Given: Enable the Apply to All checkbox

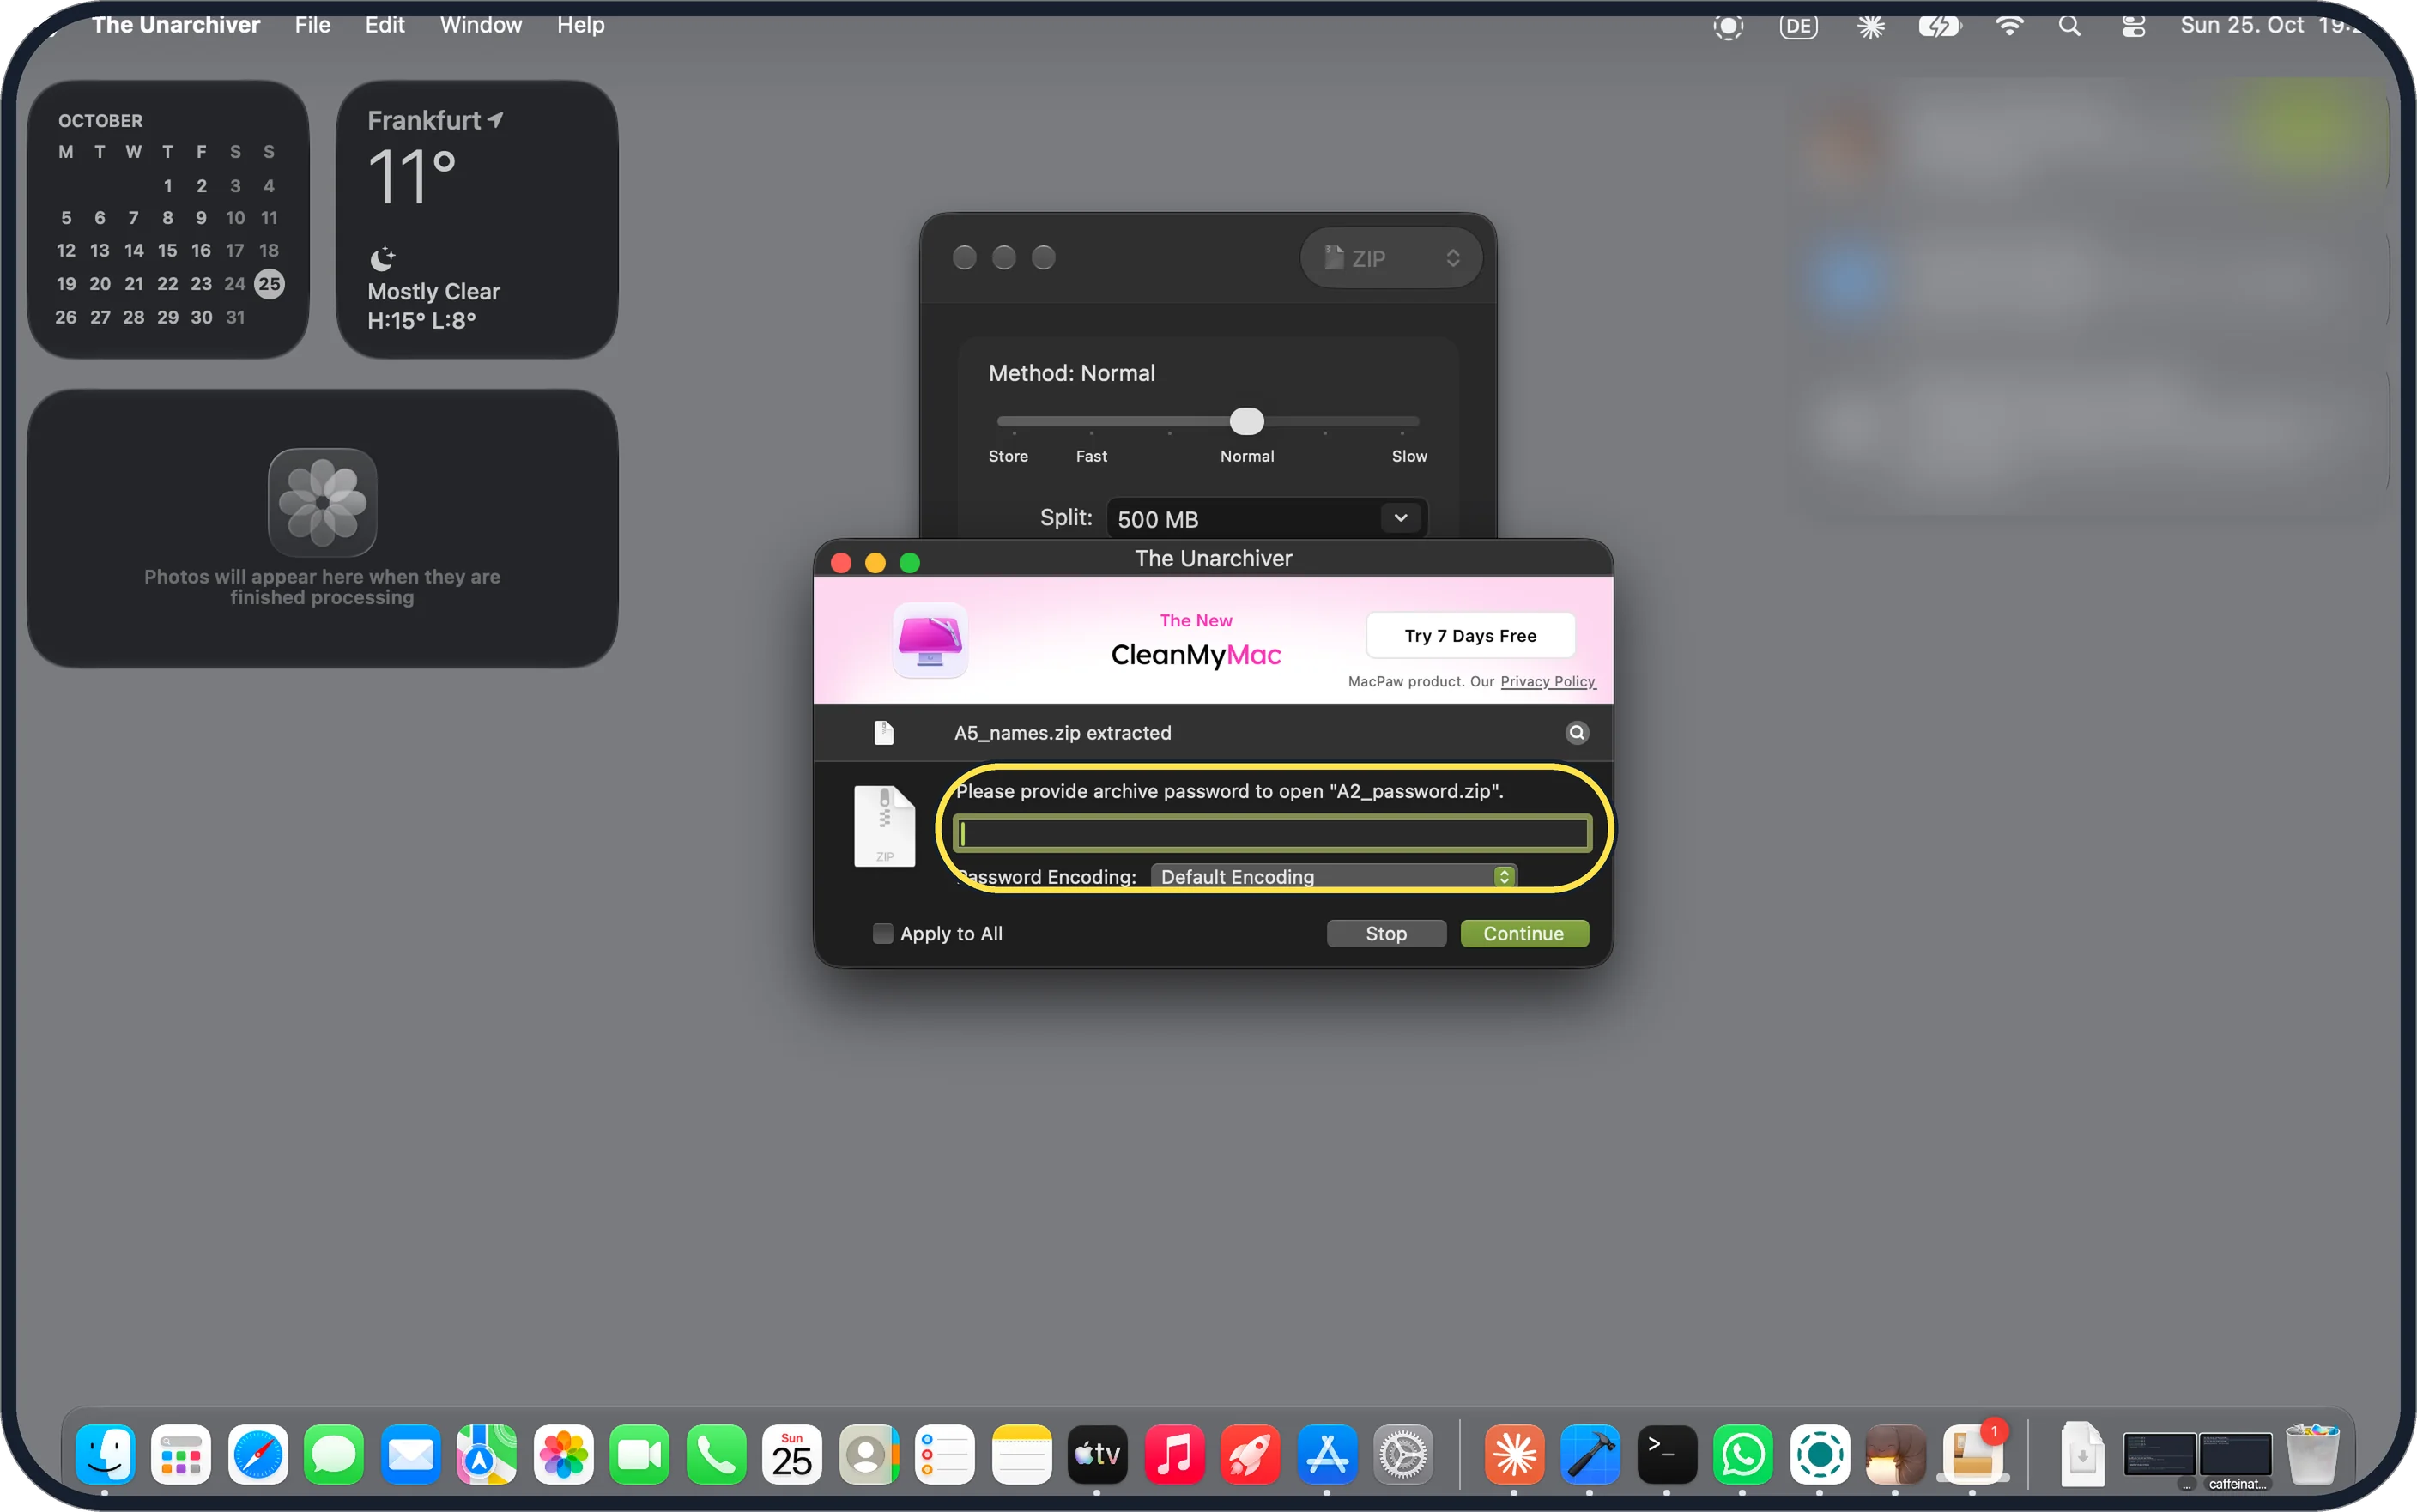Looking at the screenshot, I should click(882, 933).
